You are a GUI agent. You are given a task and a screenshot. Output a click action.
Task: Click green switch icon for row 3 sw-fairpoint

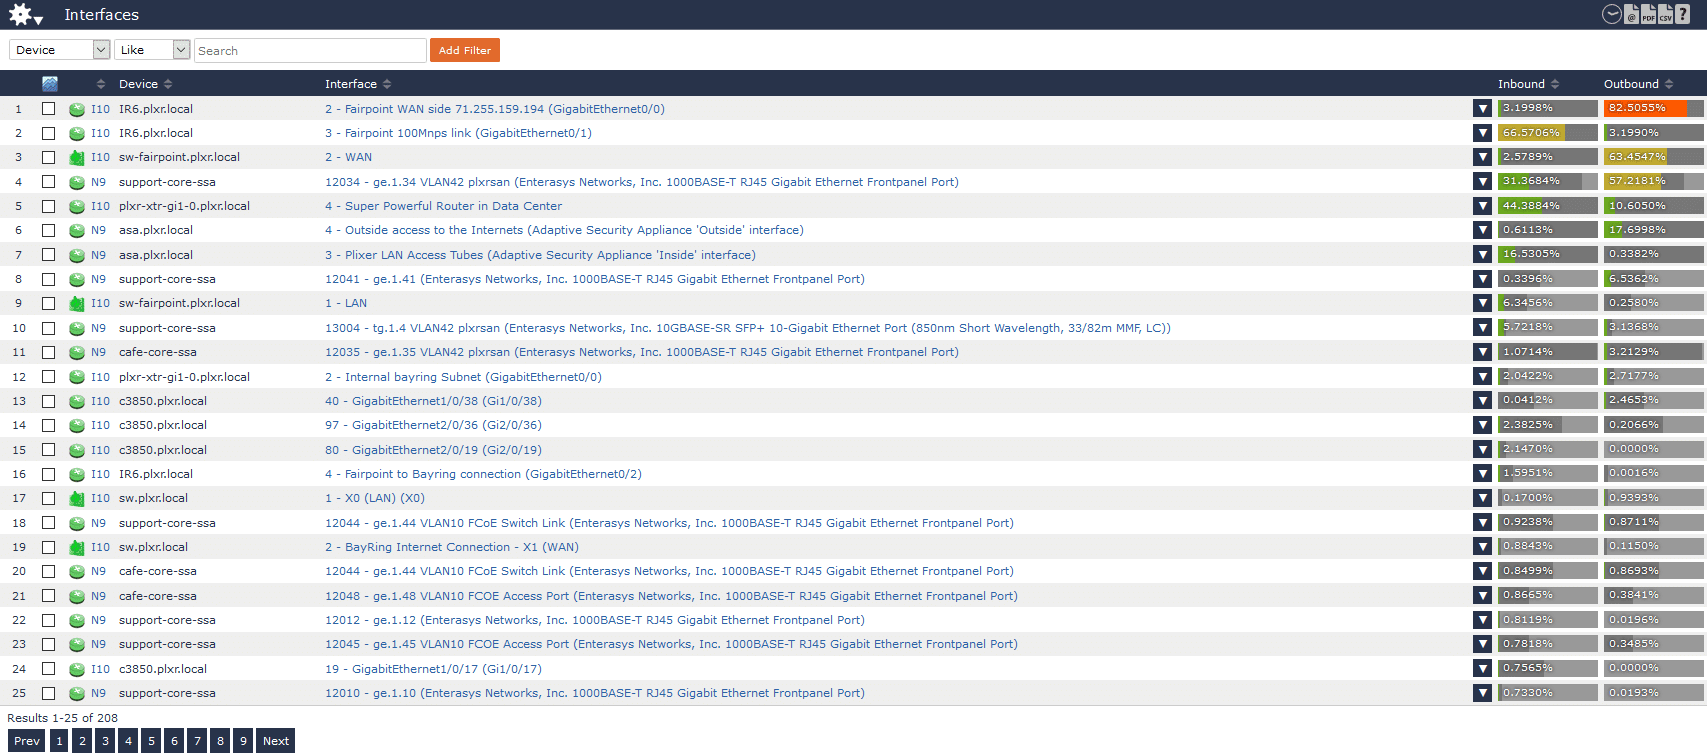click(x=77, y=157)
